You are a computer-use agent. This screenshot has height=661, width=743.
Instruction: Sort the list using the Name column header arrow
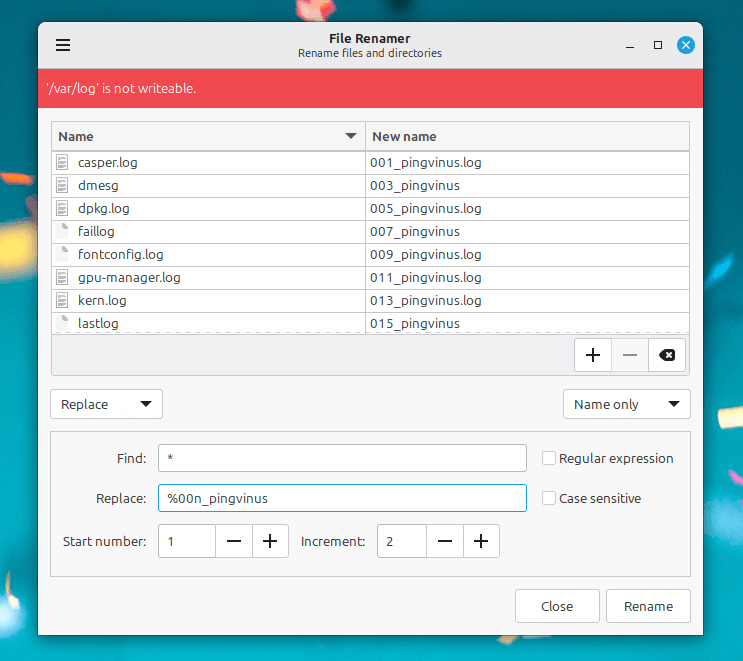pyautogui.click(x=351, y=136)
